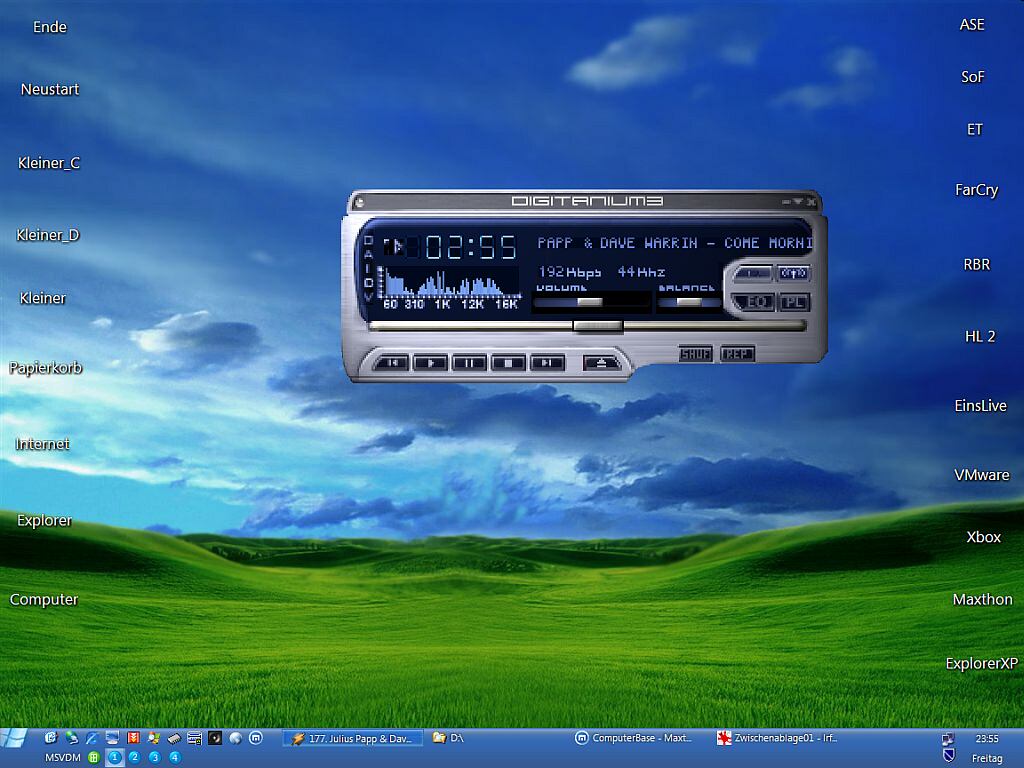
Task: Open the Computer desktop shortcut
Action: [x=44, y=600]
